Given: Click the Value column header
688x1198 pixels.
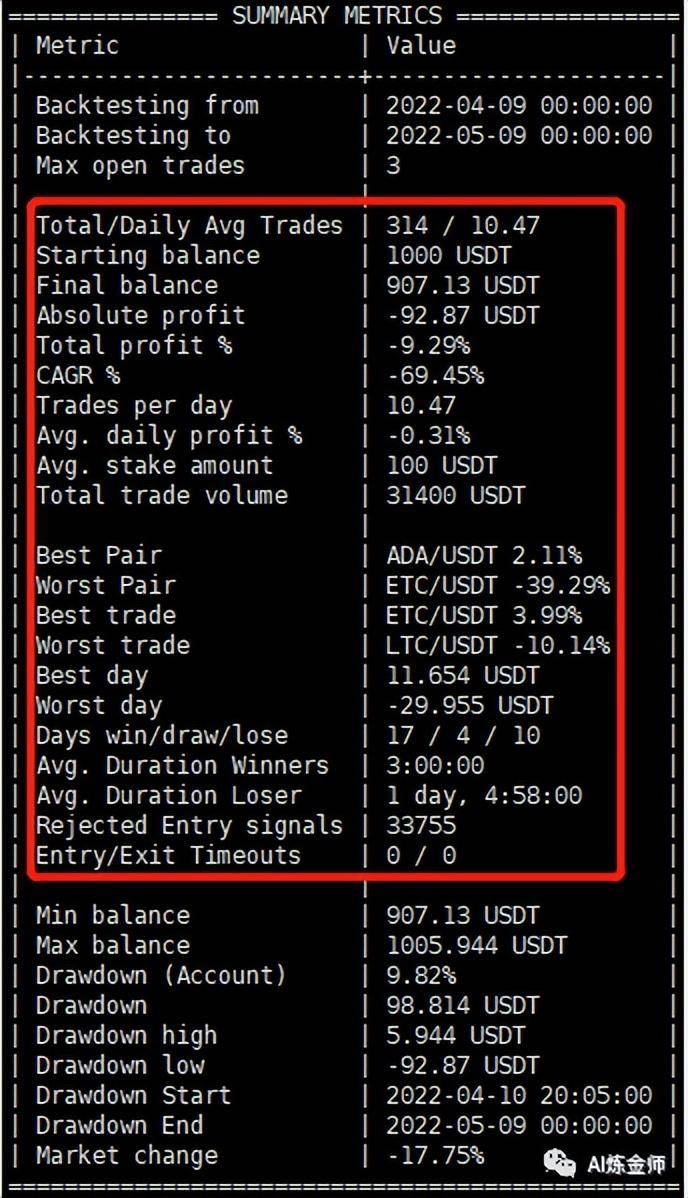Looking at the screenshot, I should (x=421, y=45).
